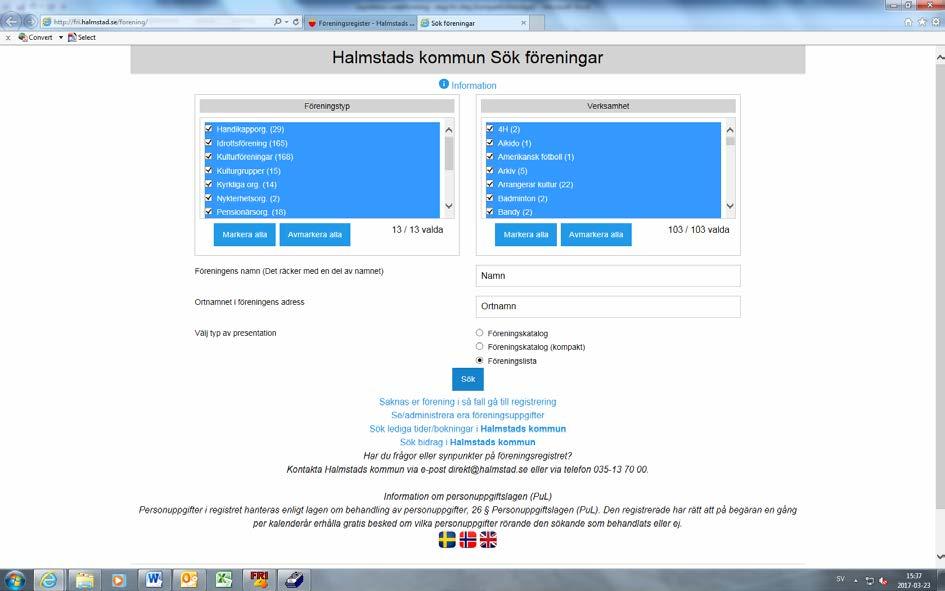Screen dimensions: 945x591
Task: Click the browser address bar URL
Action: point(101,22)
